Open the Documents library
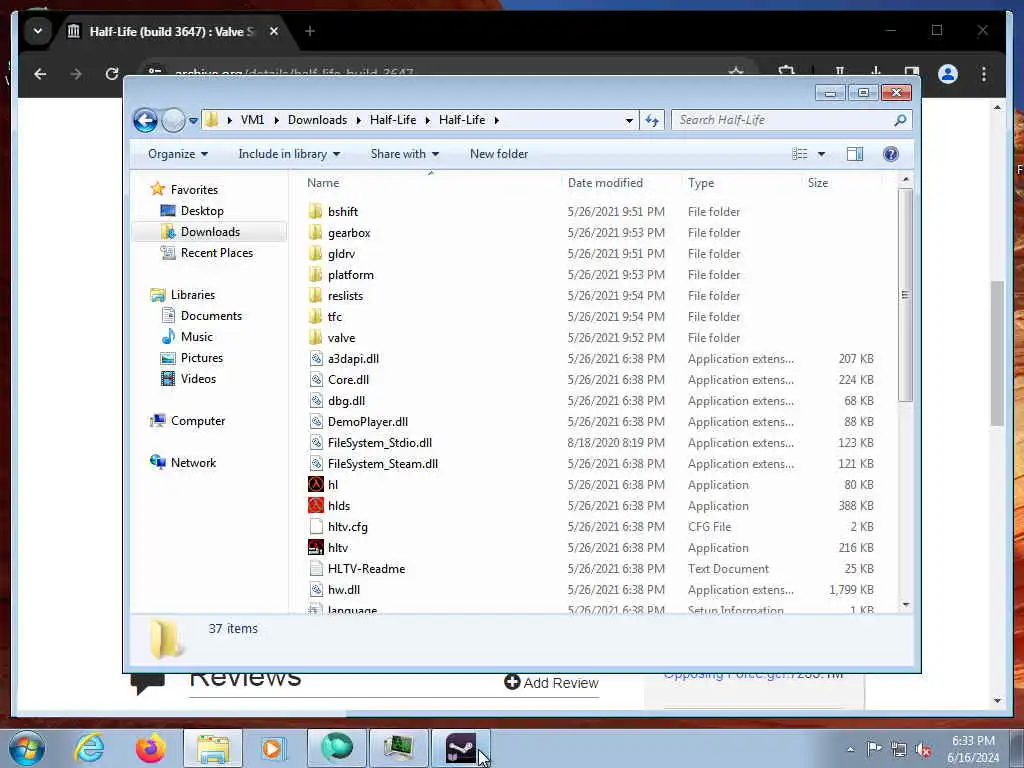Screen dimensions: 1024x768 211,315
